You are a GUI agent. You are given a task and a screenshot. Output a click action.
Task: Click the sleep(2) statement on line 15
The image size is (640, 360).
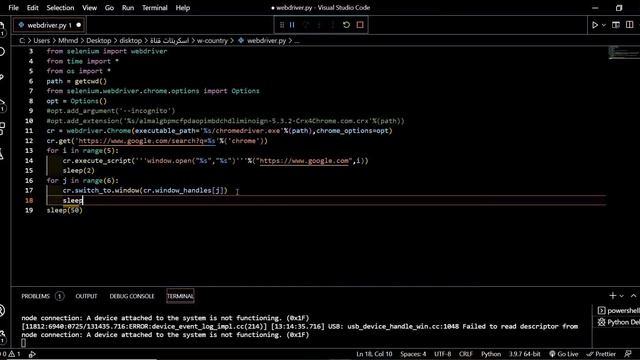78,171
